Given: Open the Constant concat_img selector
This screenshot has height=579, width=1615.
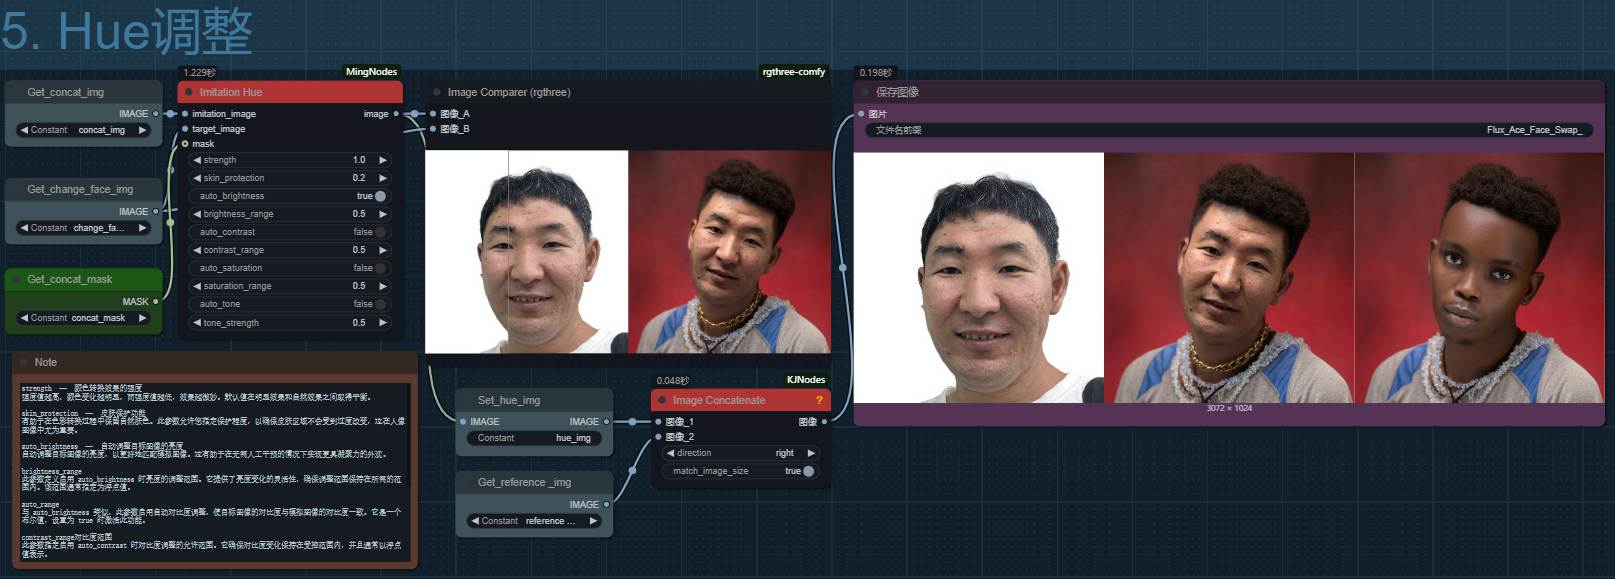Looking at the screenshot, I should [x=83, y=130].
